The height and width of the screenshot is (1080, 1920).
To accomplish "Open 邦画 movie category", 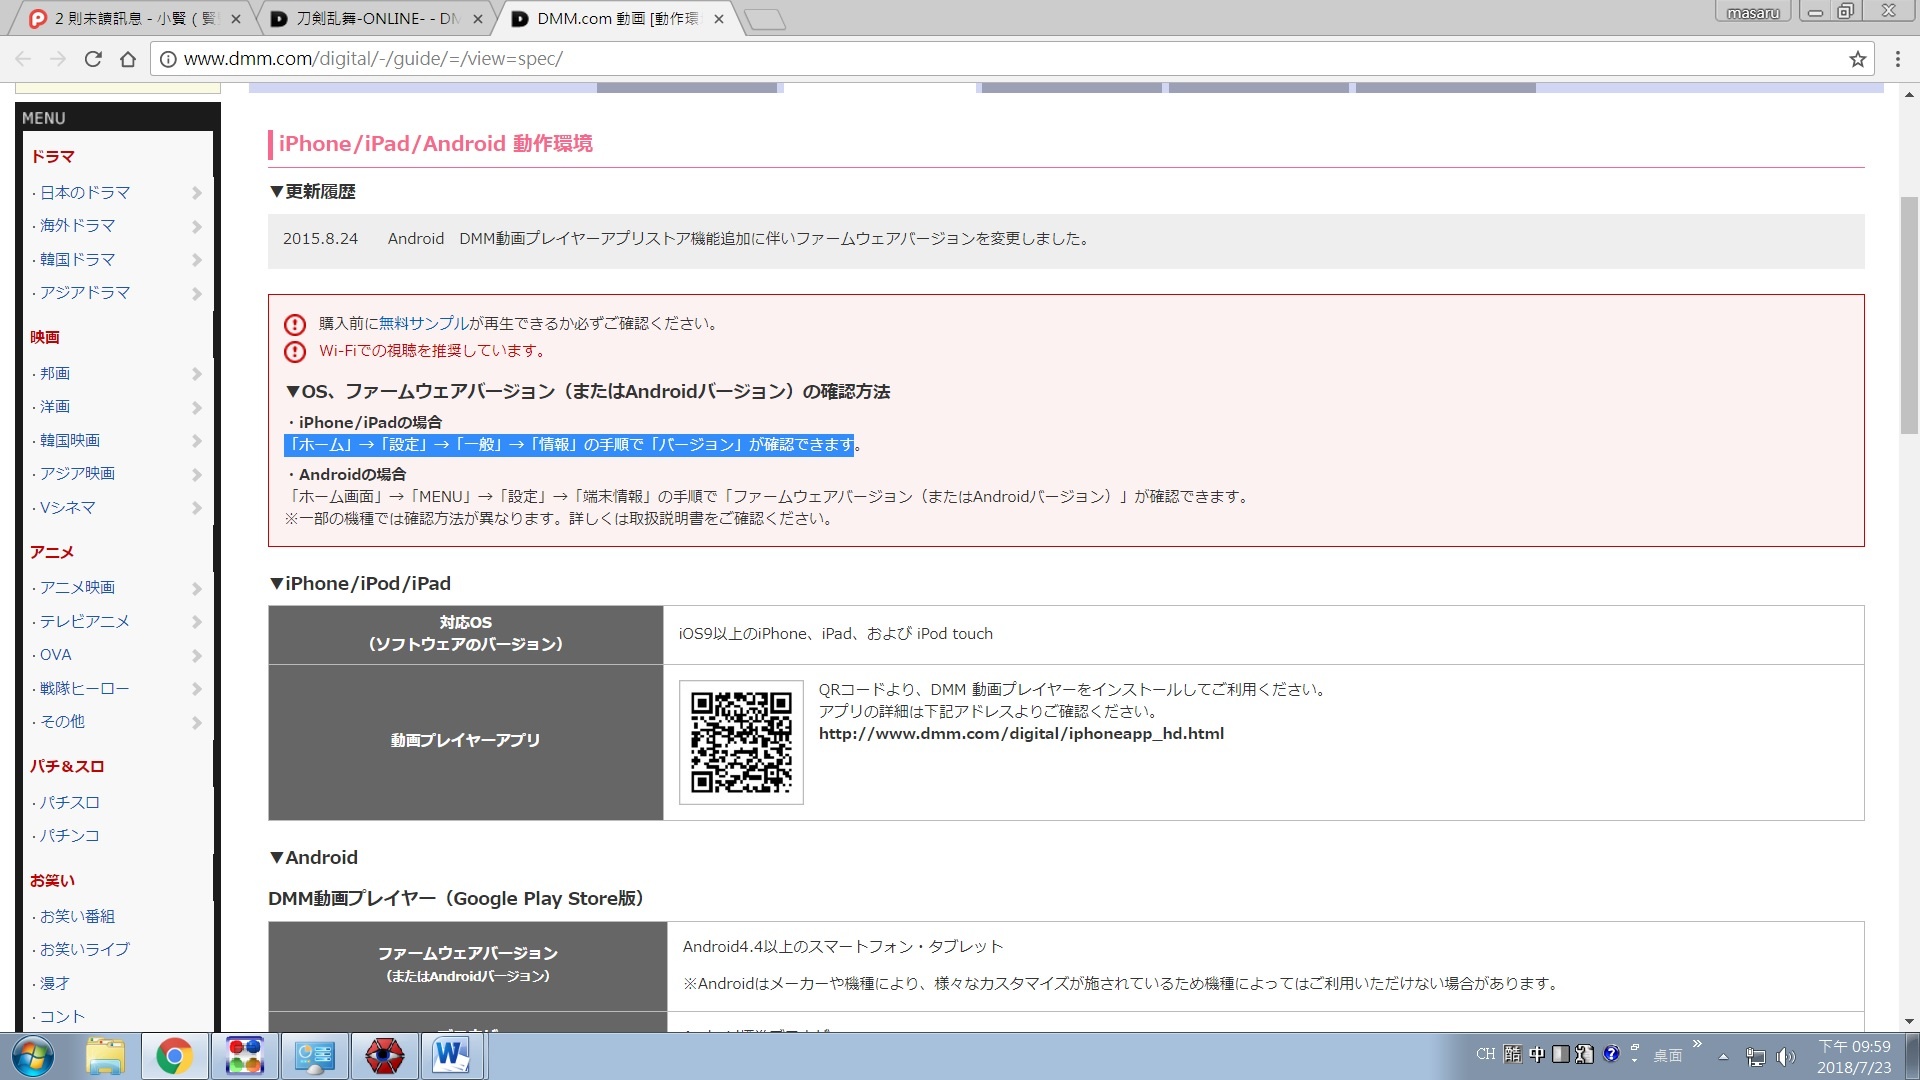I will pos(55,373).
